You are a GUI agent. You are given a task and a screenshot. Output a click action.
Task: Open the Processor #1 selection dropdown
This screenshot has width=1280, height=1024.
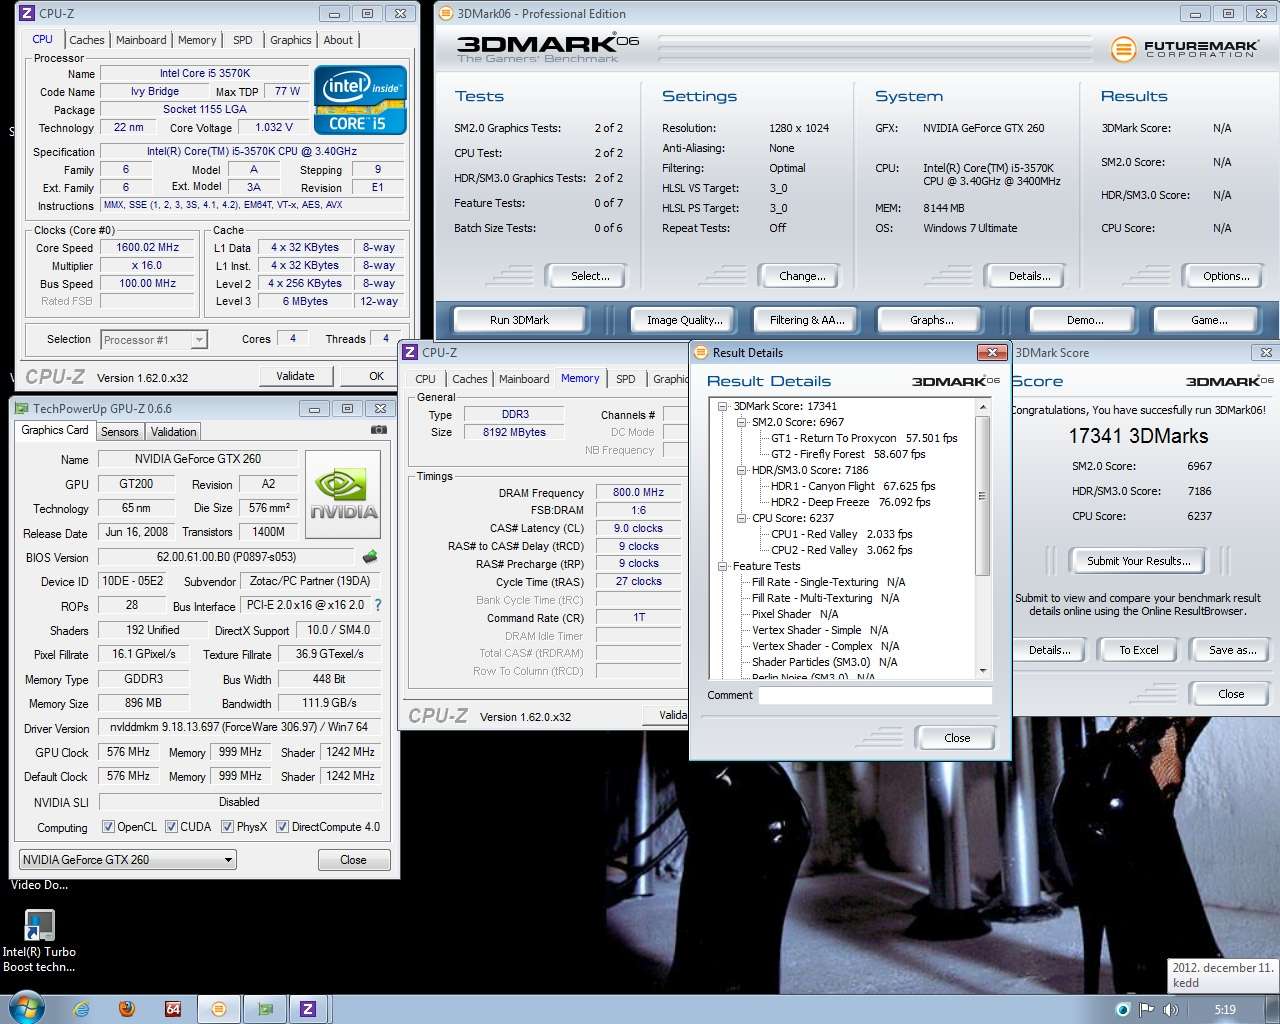154,340
